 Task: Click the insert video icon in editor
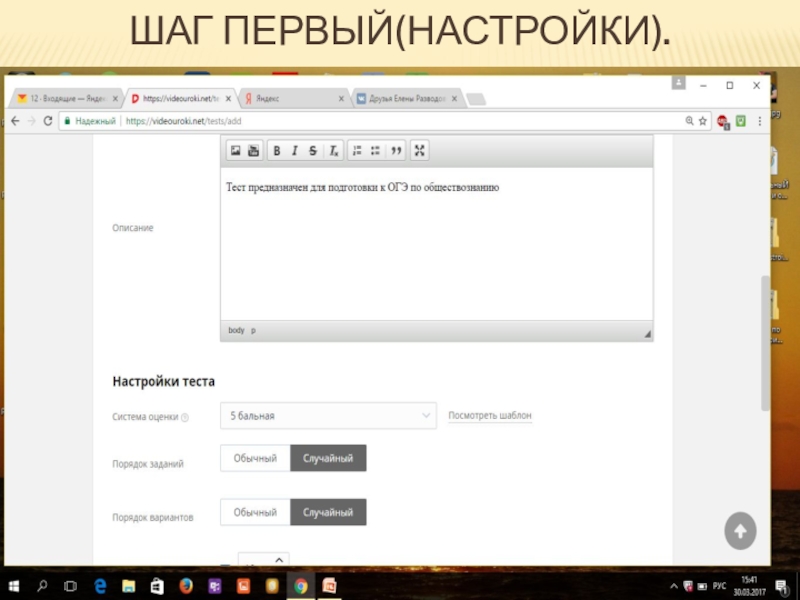coord(253,151)
